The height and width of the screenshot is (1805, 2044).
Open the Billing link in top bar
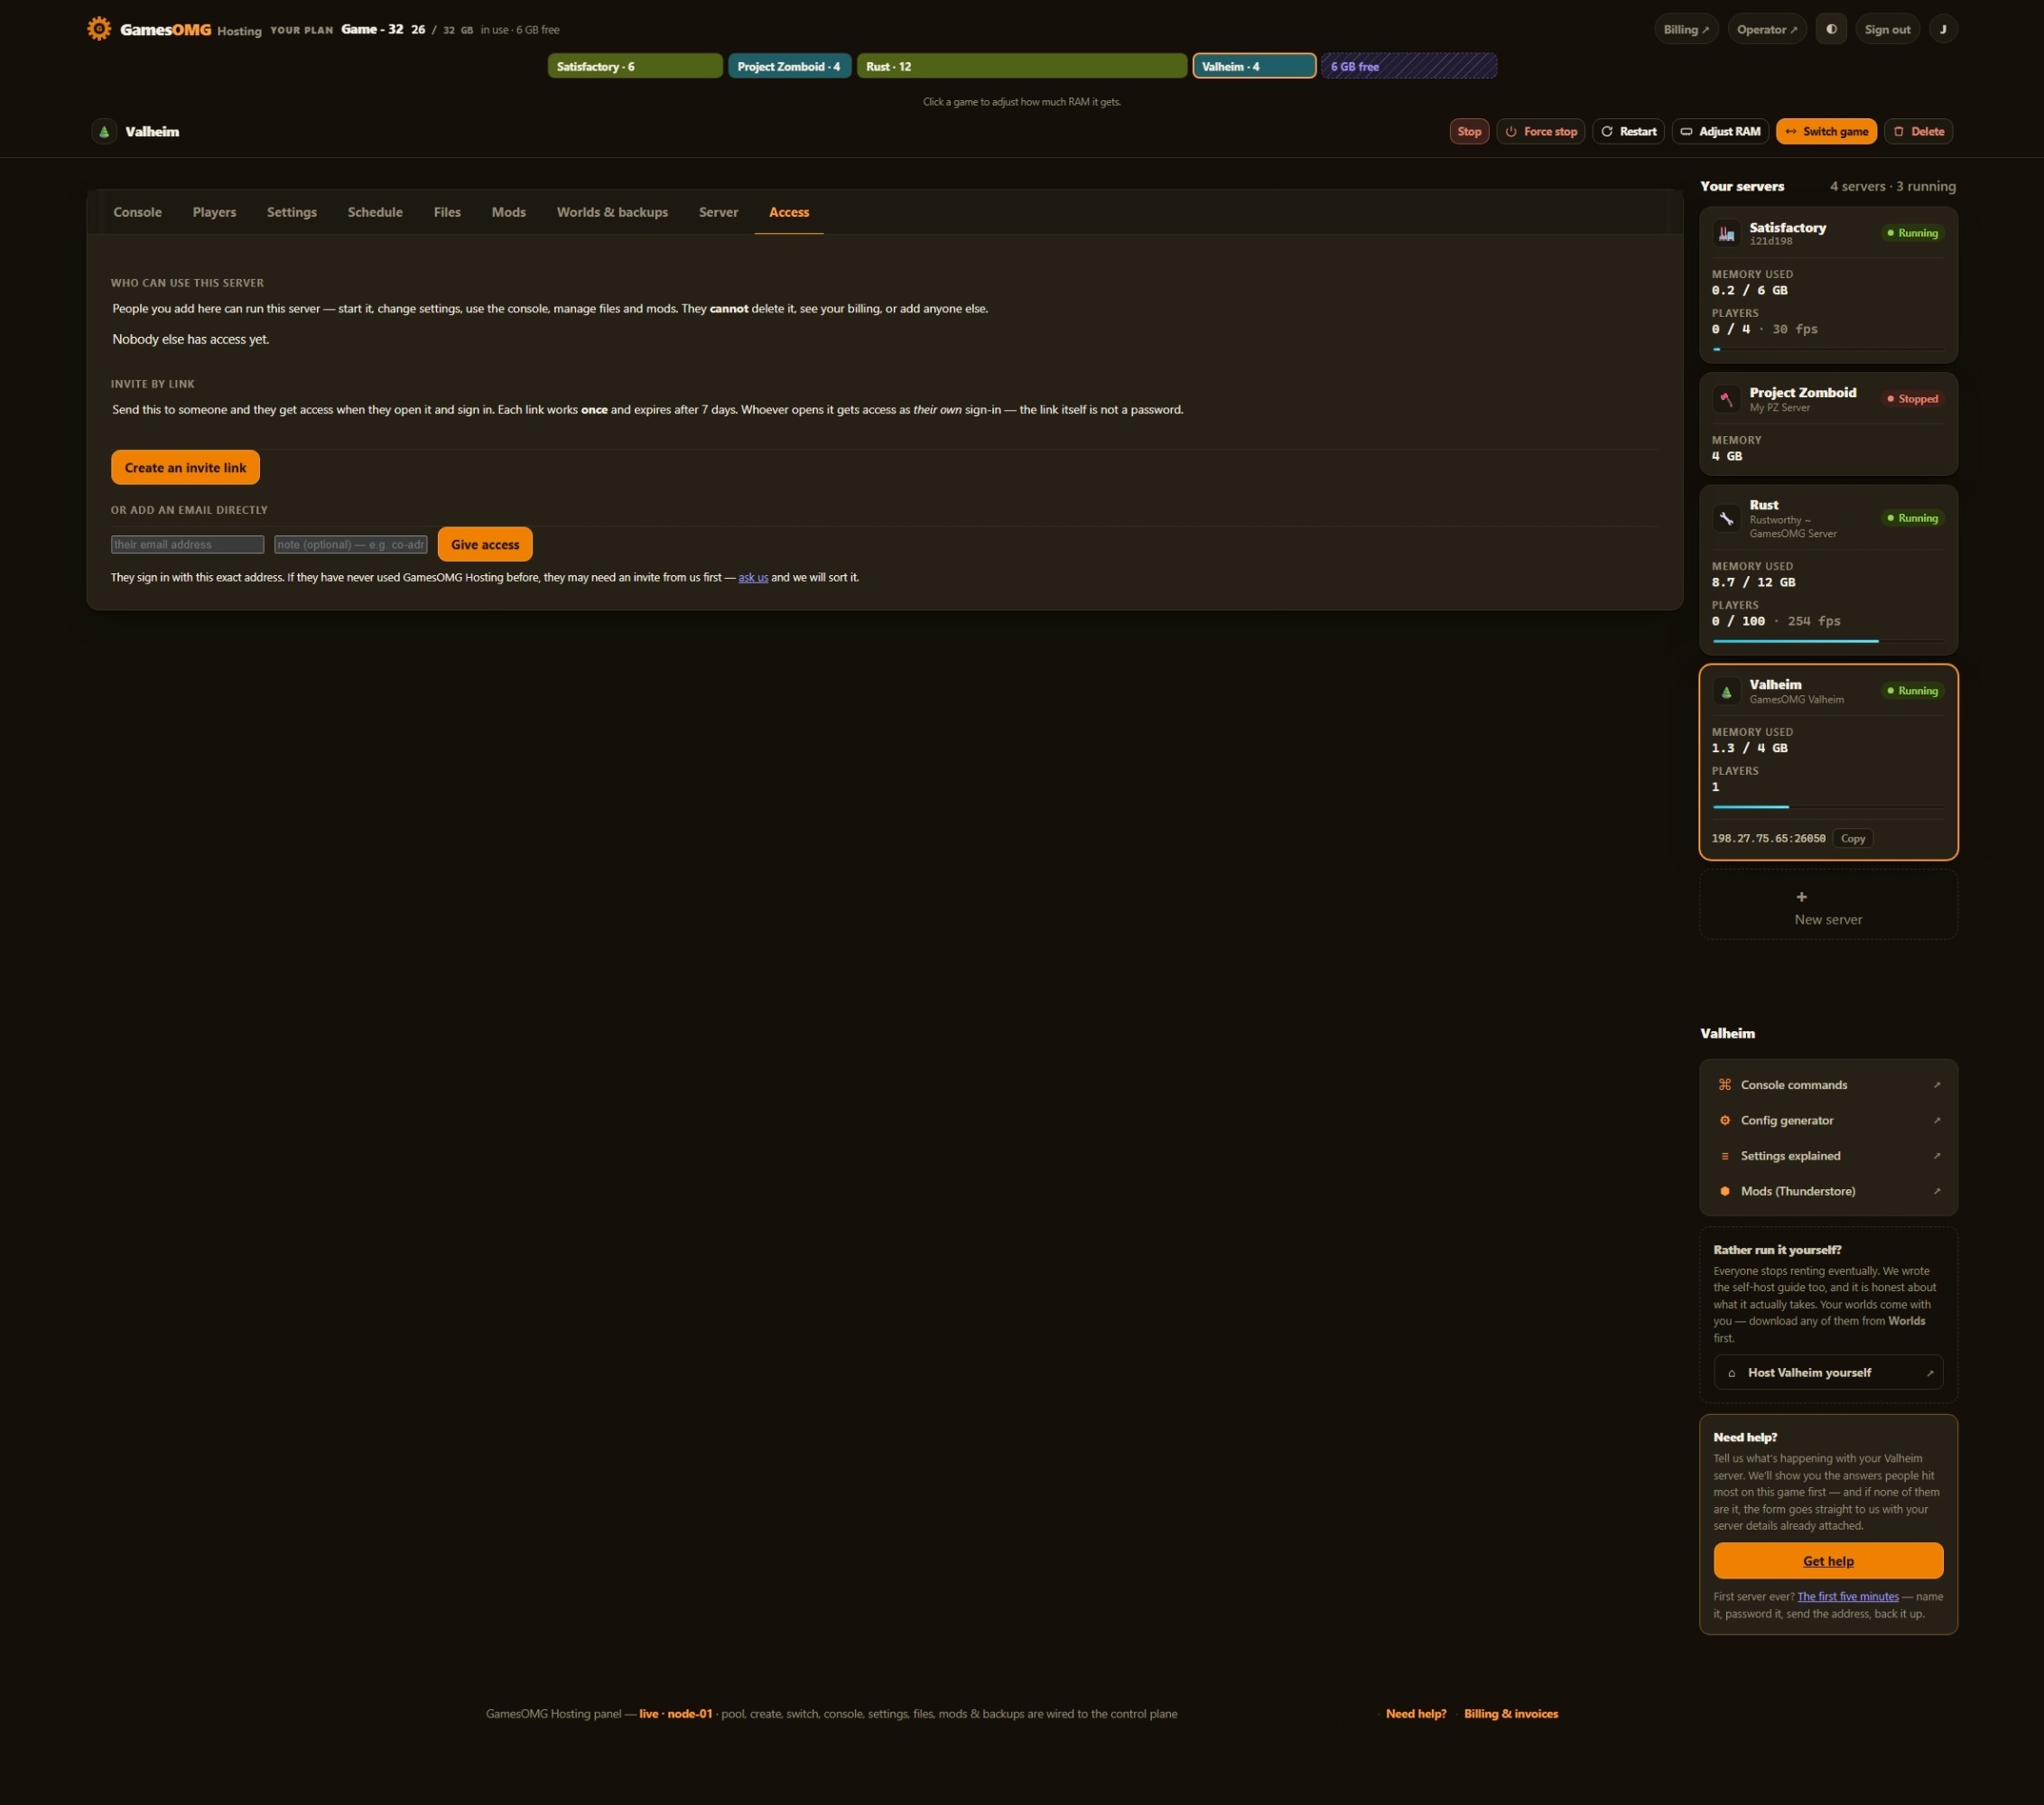click(x=1685, y=29)
